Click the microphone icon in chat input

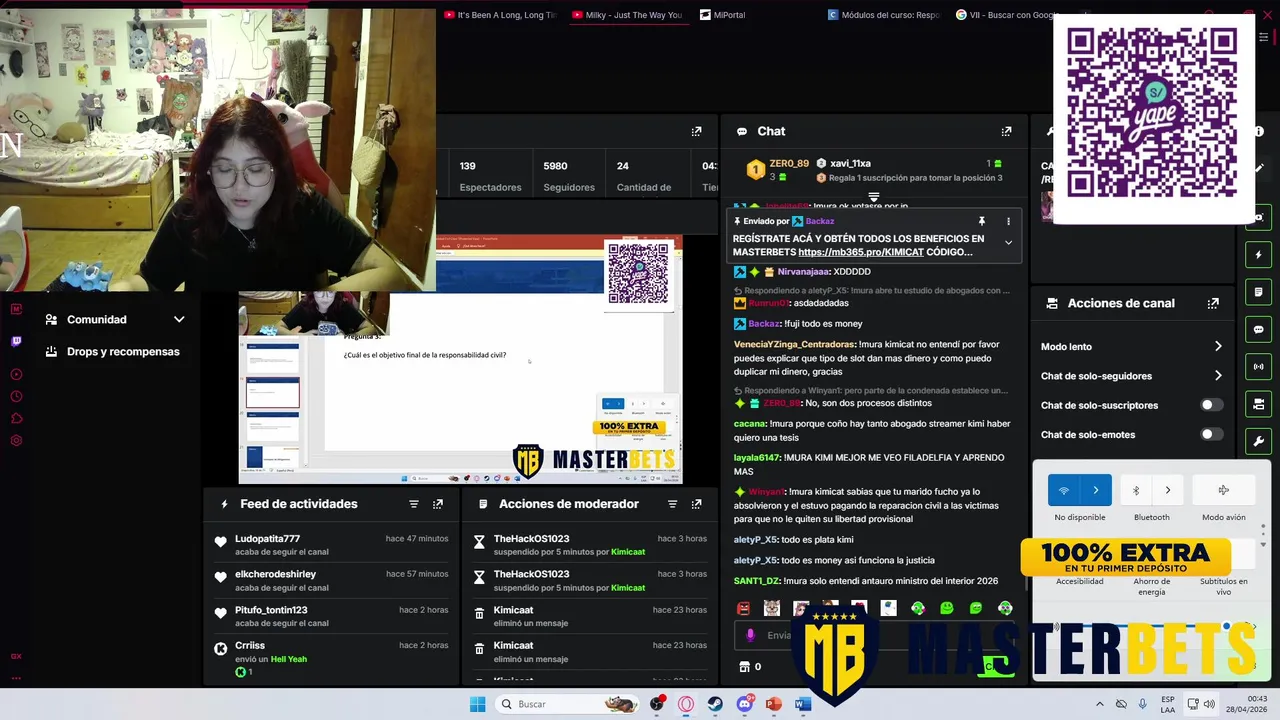pos(751,635)
